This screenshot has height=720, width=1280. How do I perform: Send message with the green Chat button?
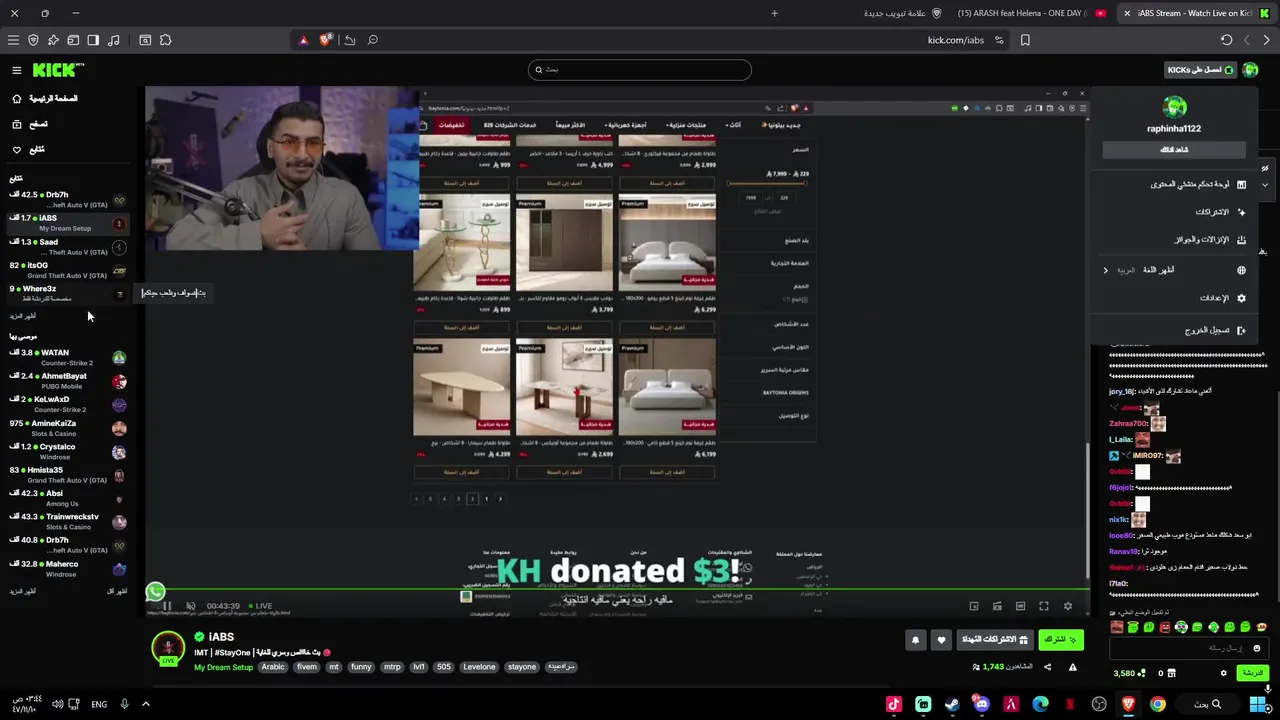[1253, 673]
